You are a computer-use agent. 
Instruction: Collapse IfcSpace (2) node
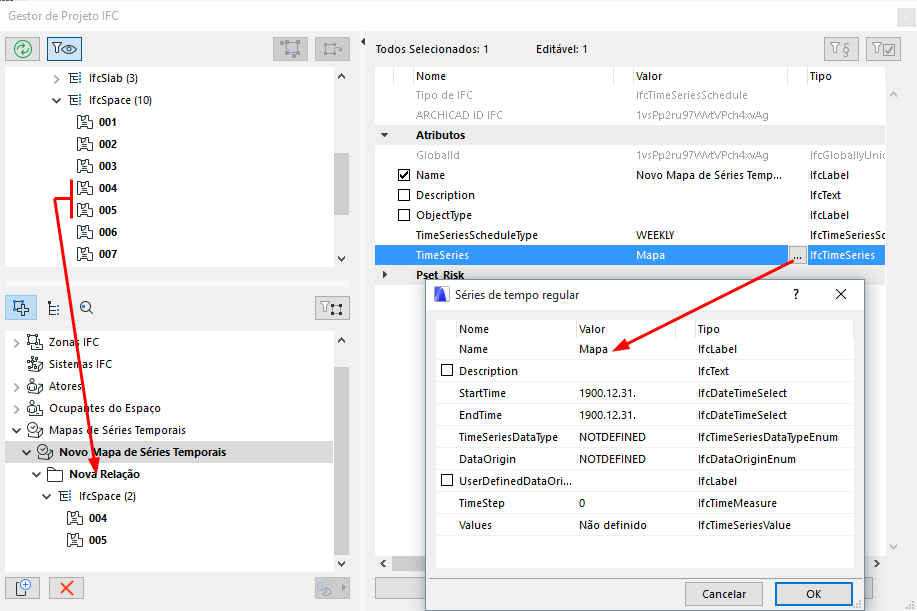point(47,496)
